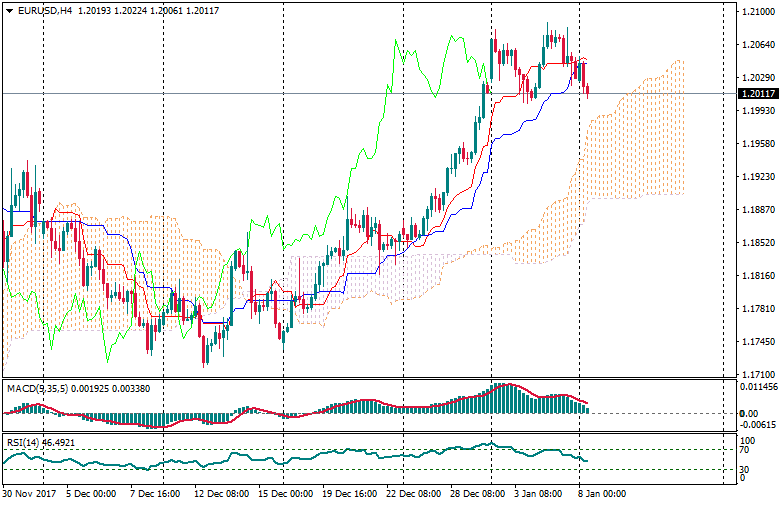Click the RSI scale level 30
779x505 pixels.
[746, 468]
